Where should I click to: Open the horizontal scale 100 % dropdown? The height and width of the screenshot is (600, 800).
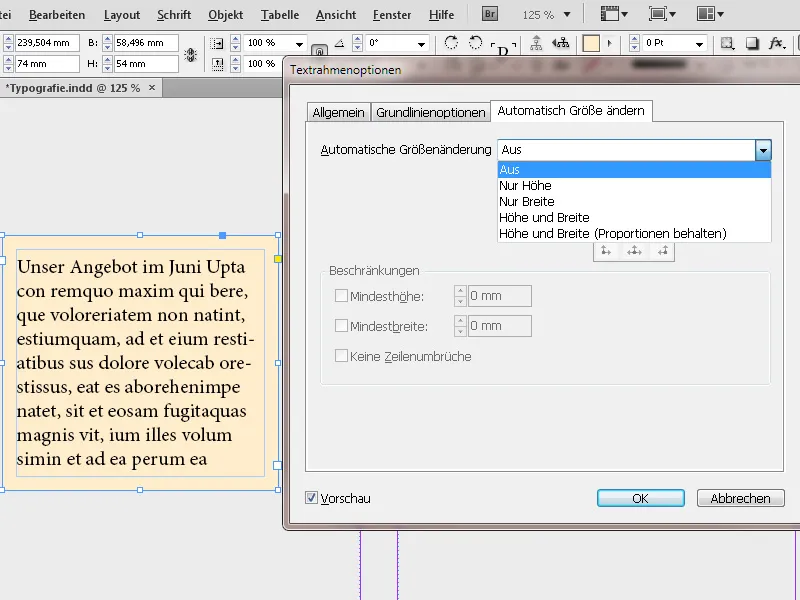299,44
